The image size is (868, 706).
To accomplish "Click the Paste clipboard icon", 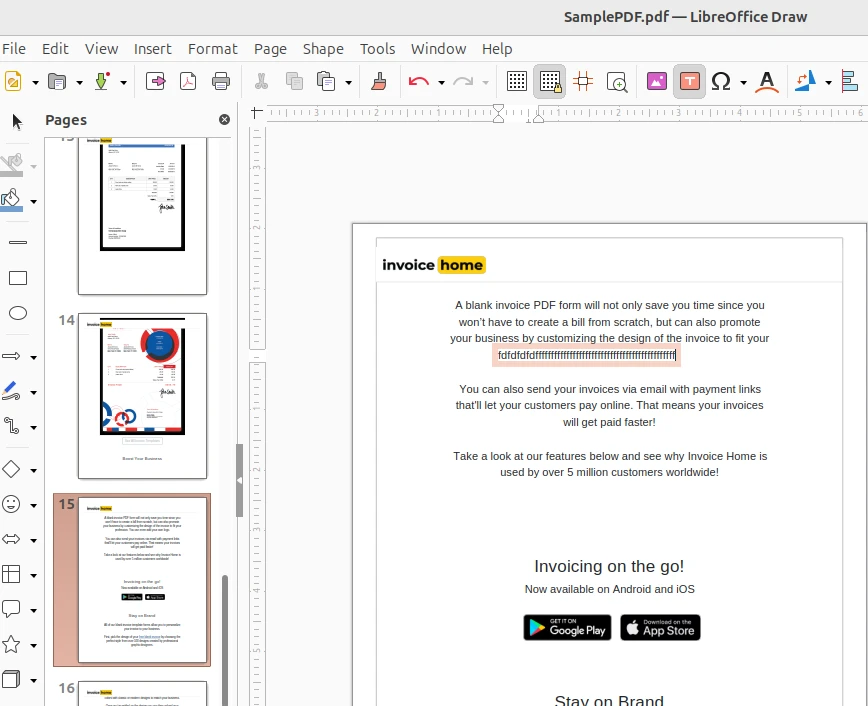I will point(326,81).
